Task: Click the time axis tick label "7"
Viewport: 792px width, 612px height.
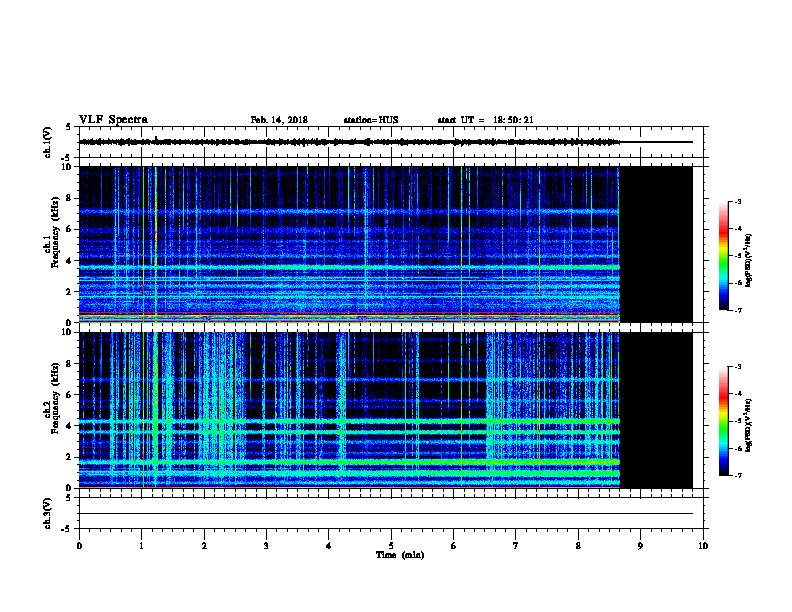Action: [x=516, y=546]
